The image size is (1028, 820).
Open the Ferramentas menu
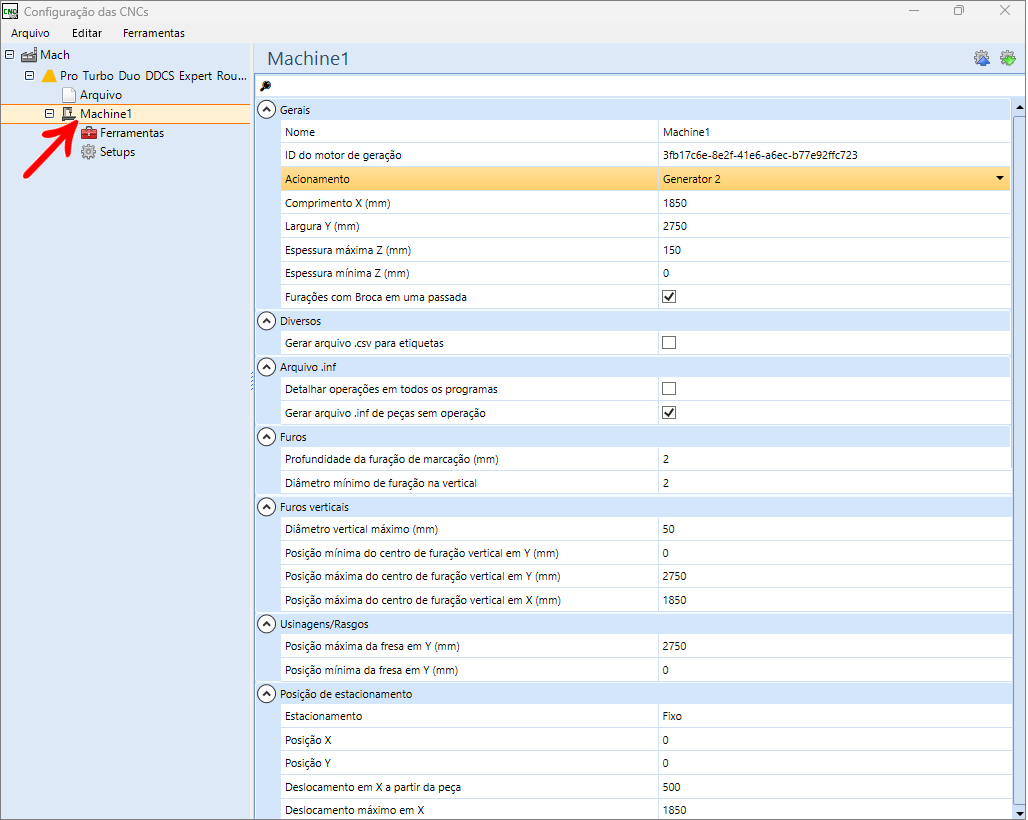coord(153,33)
